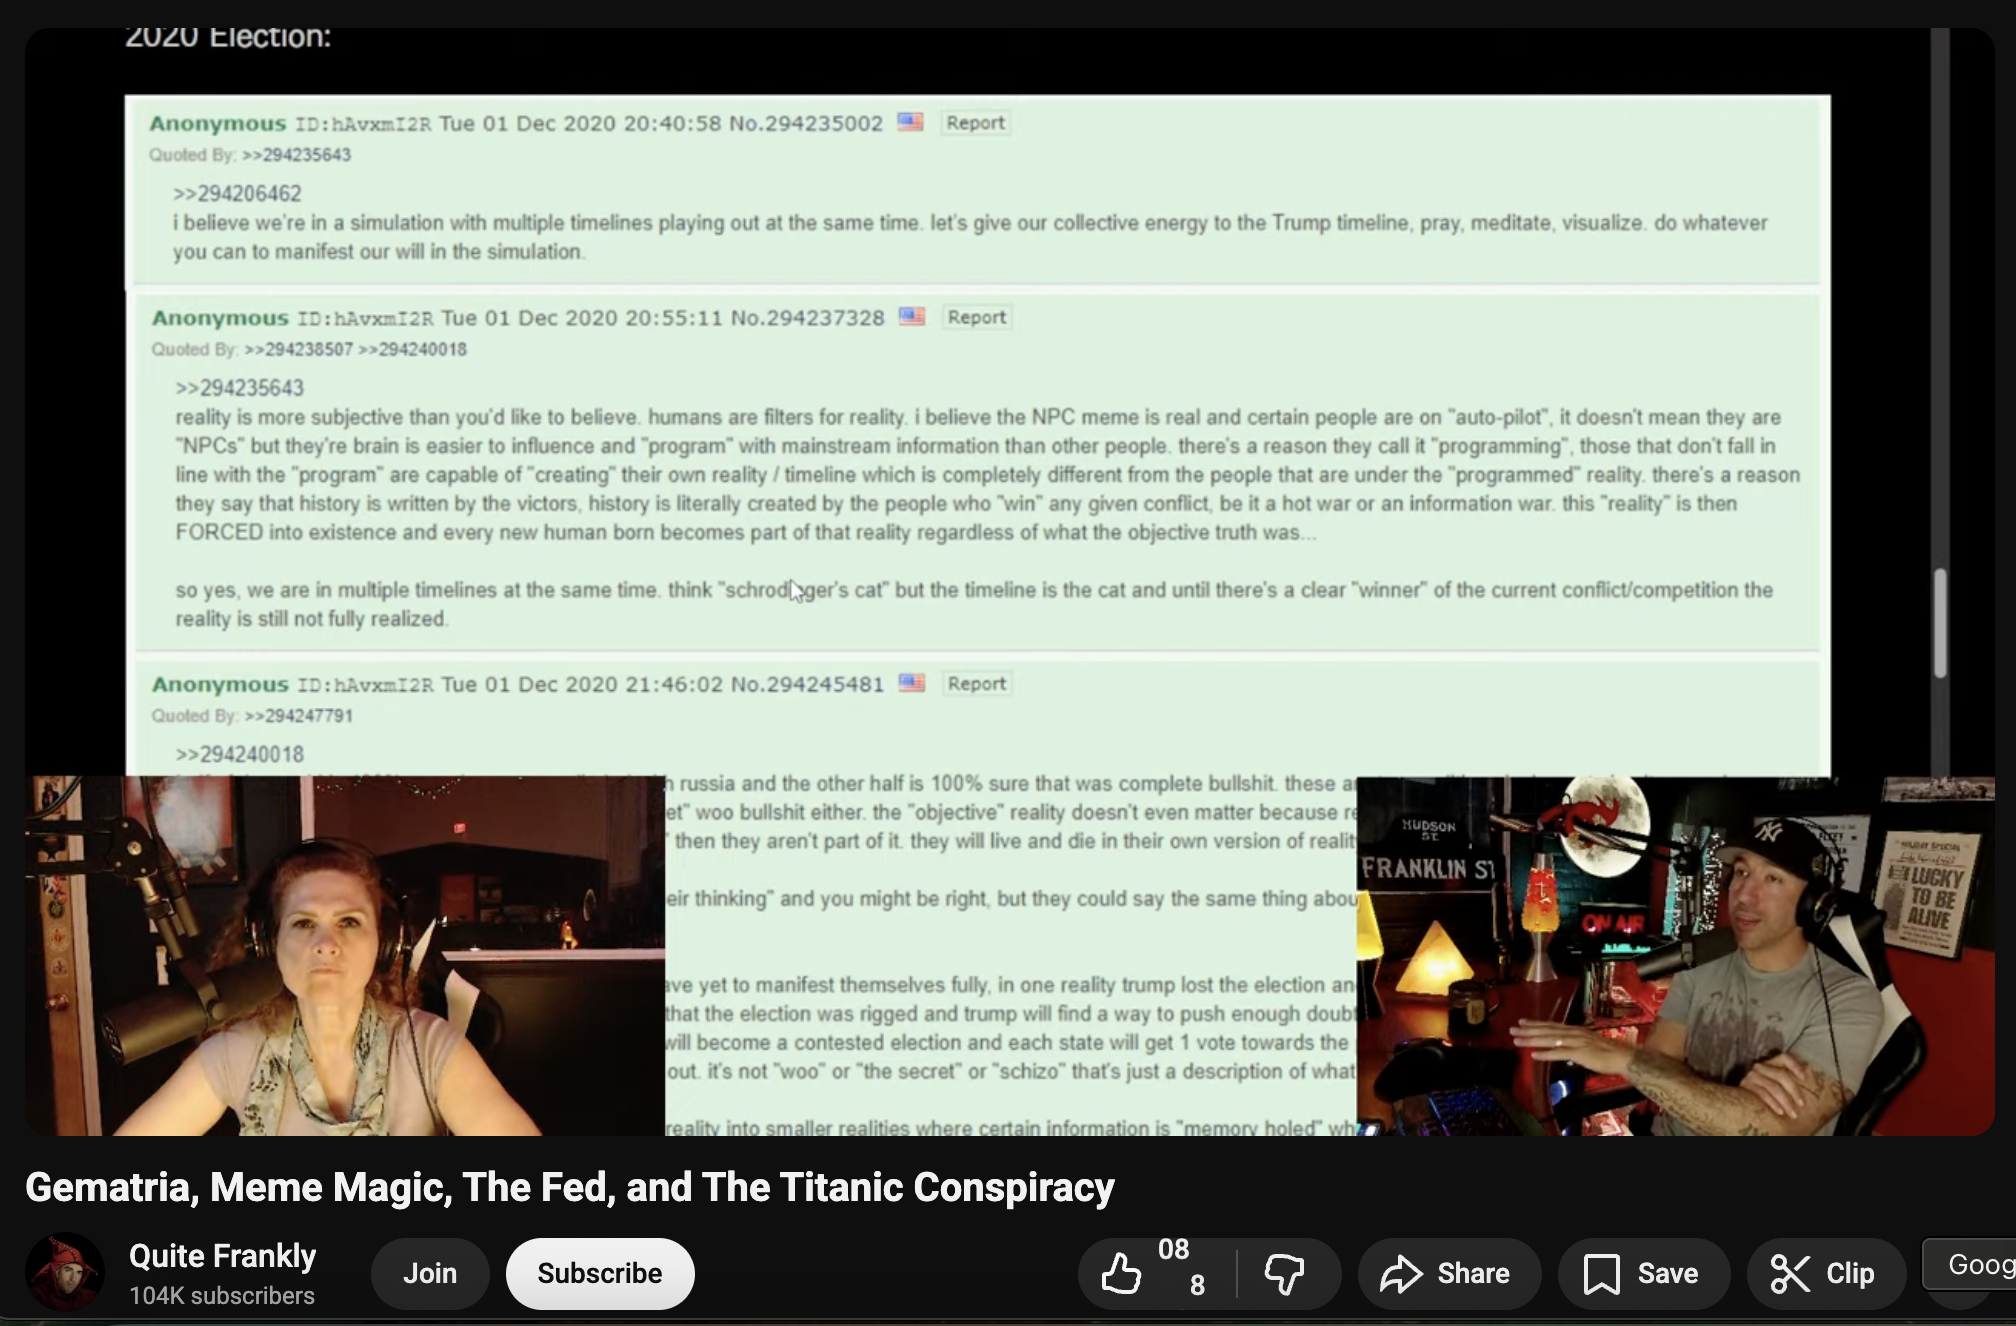
Task: Click the Share arrow button
Action: click(1449, 1273)
